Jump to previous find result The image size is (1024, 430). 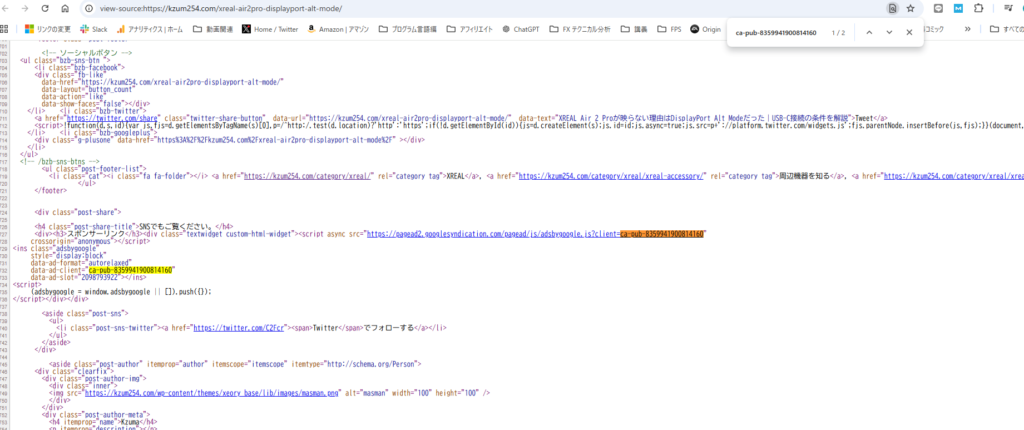868,32
